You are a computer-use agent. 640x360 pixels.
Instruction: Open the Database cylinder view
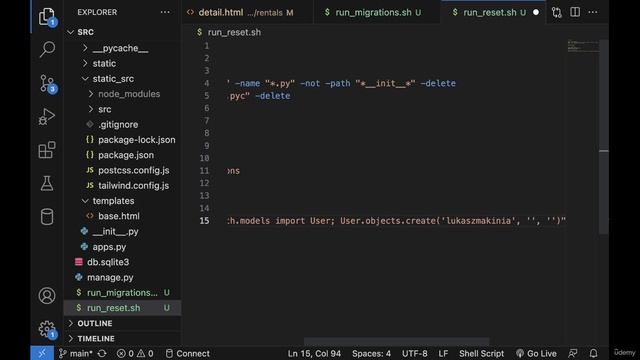click(47, 217)
